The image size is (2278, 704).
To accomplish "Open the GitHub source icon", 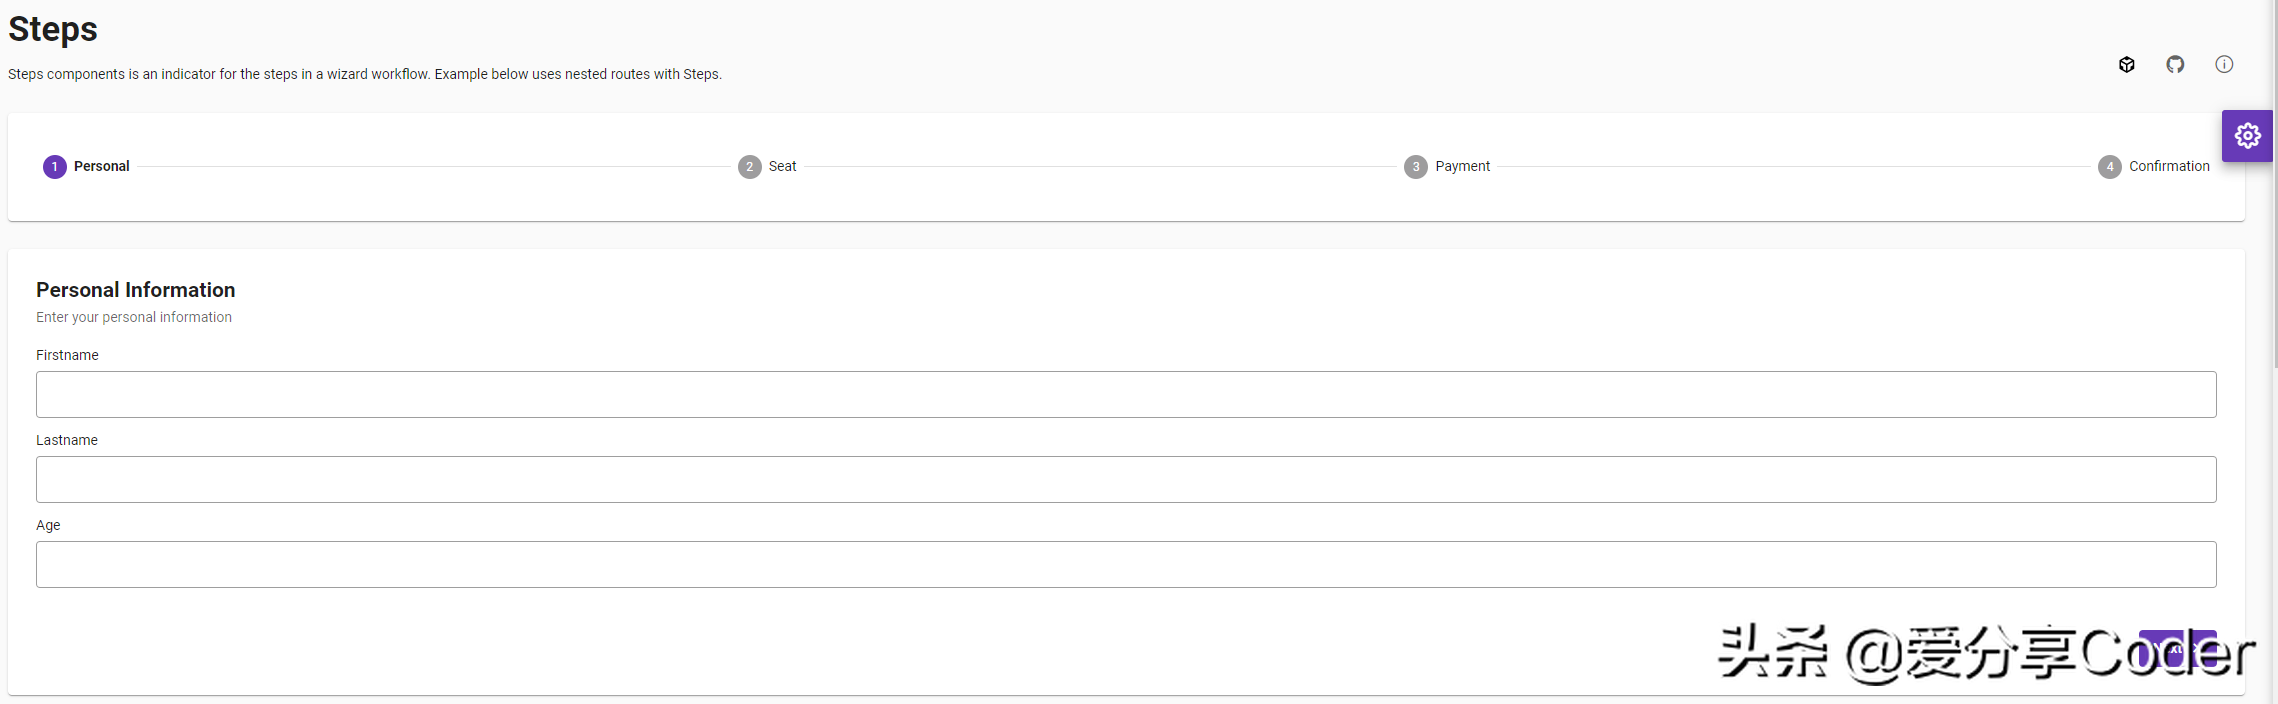I will (2175, 65).
